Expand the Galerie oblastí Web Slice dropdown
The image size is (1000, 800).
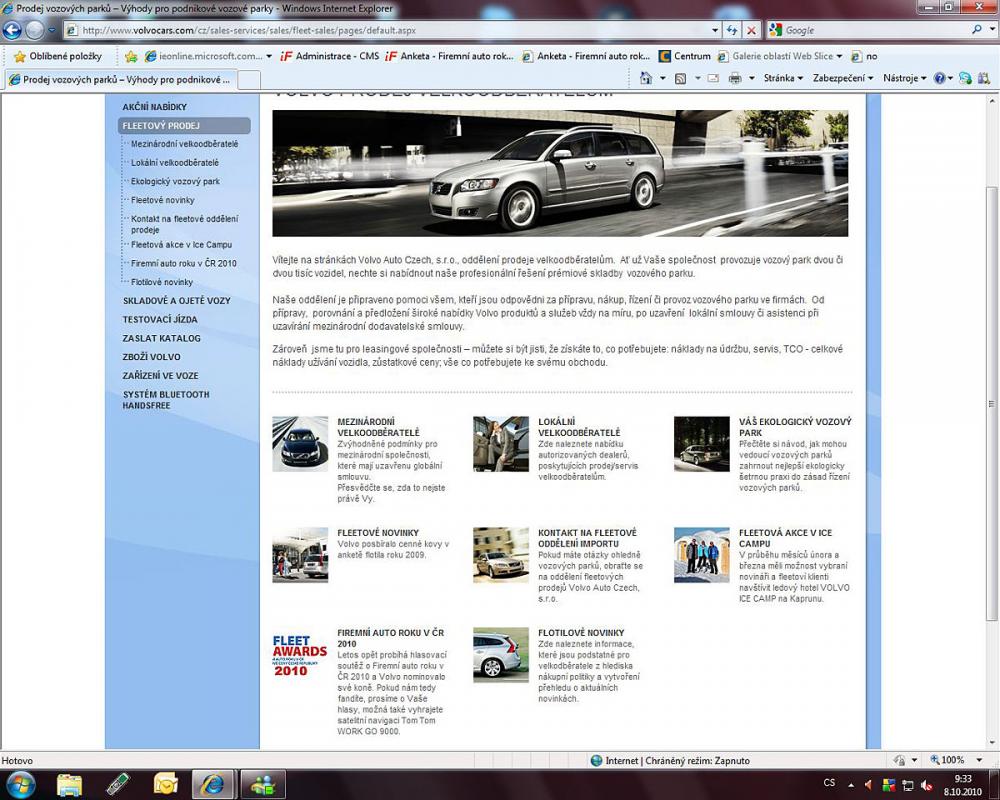tap(839, 56)
